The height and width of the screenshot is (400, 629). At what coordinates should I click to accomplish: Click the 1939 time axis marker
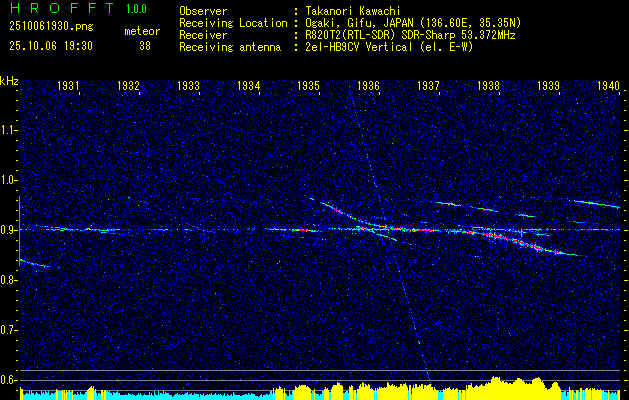(548, 85)
